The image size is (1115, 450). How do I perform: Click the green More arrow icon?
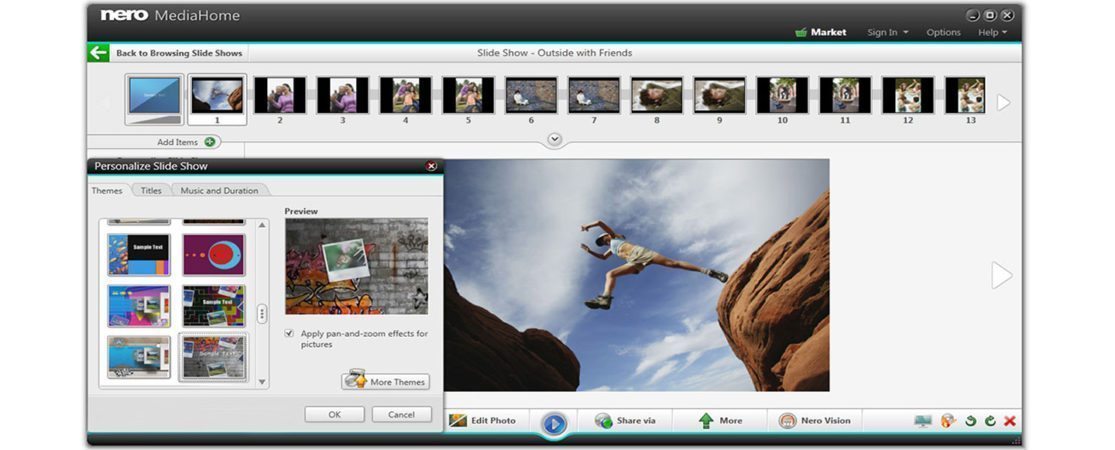coord(706,421)
